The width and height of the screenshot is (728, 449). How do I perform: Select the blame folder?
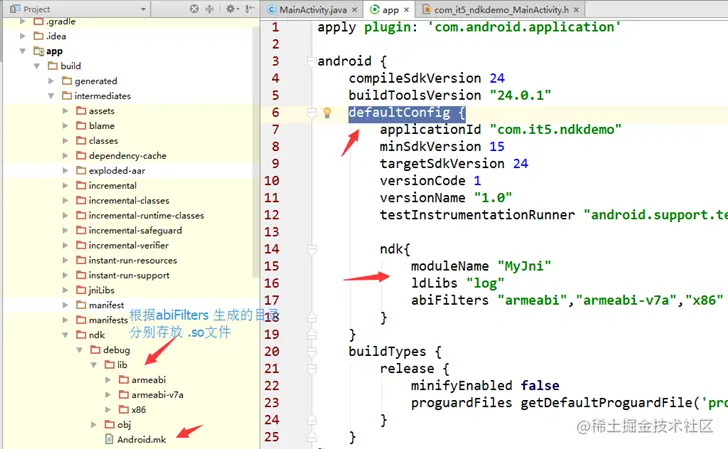pyautogui.click(x=95, y=125)
